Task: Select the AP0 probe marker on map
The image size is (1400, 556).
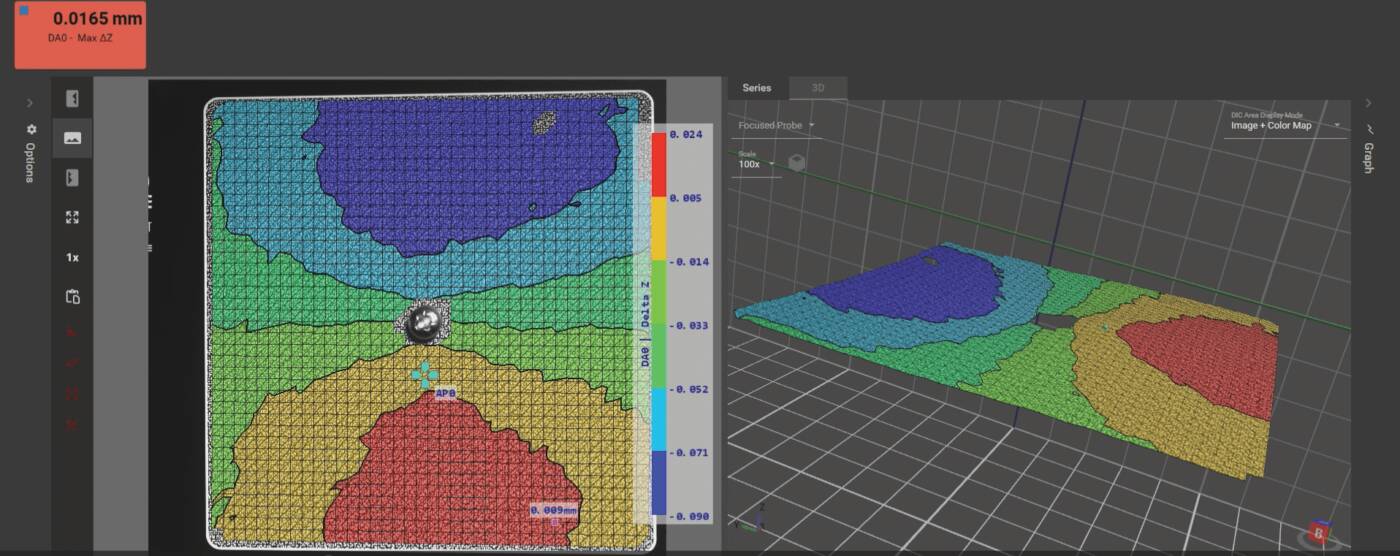Action: point(425,376)
